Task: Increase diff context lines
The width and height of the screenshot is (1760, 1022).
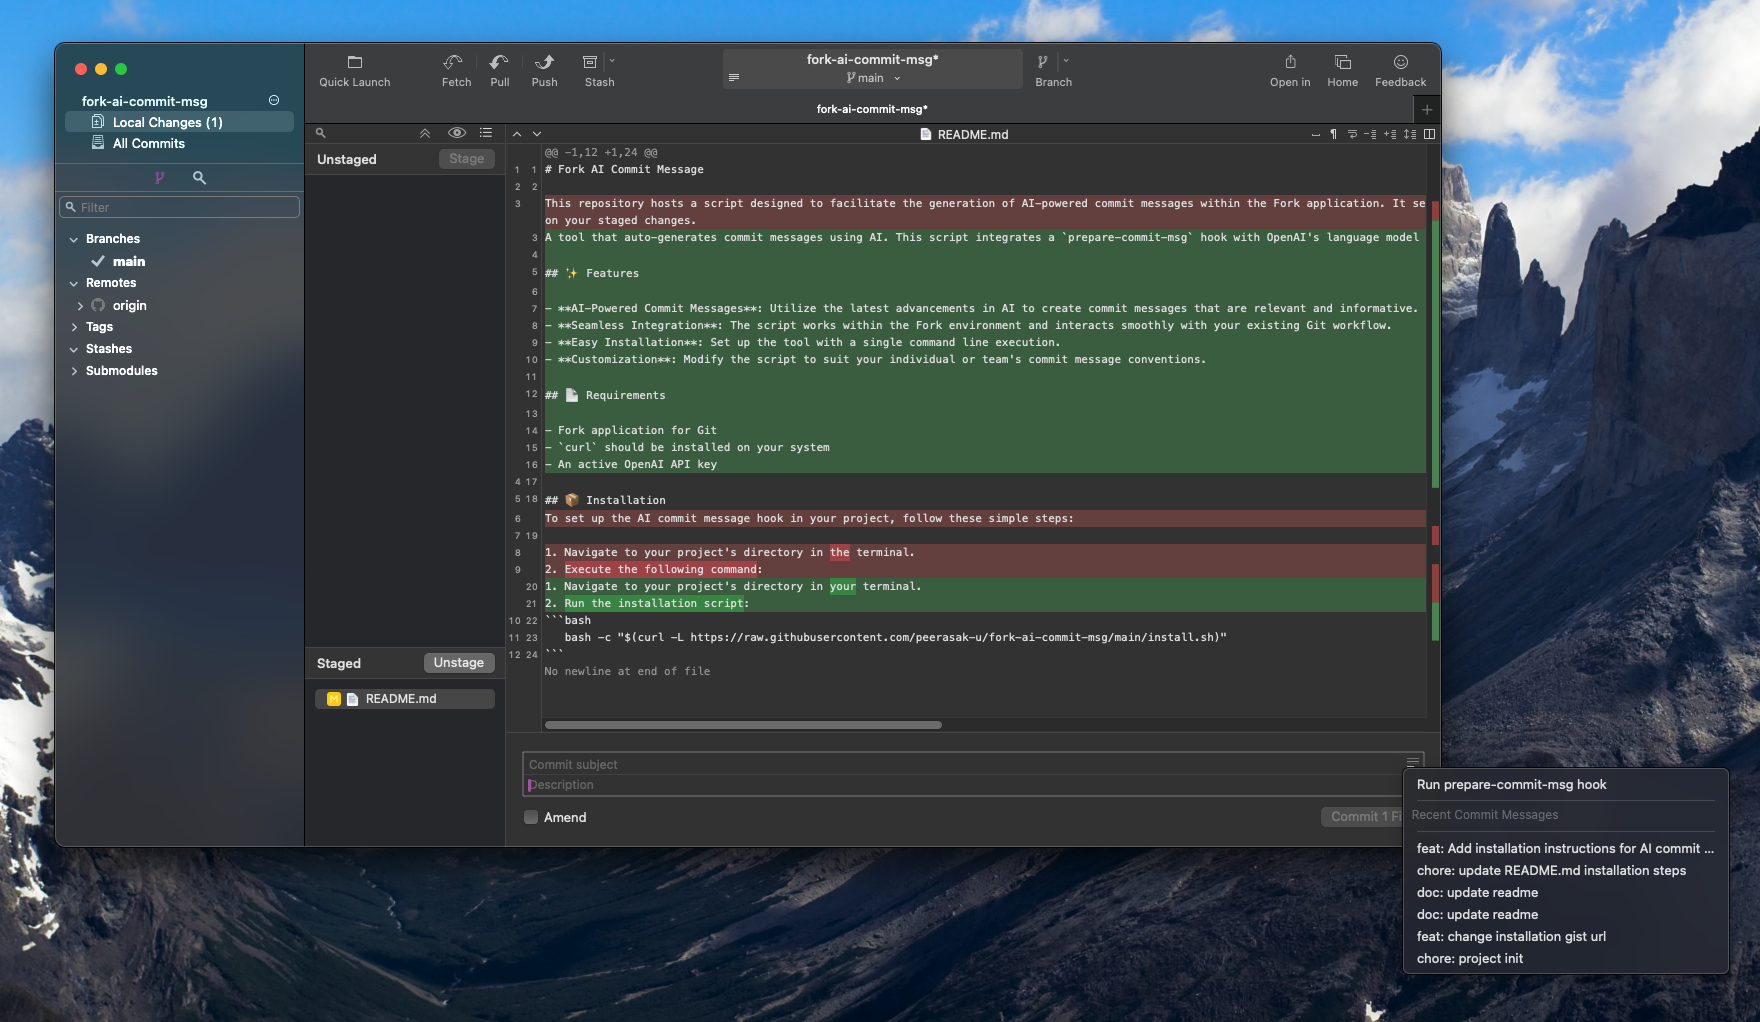Action: 1390,134
